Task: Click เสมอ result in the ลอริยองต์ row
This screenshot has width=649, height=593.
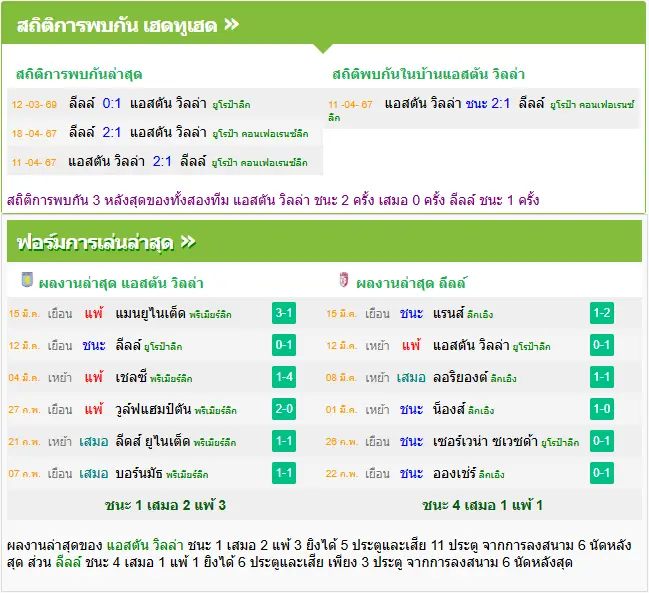Action: click(411, 377)
